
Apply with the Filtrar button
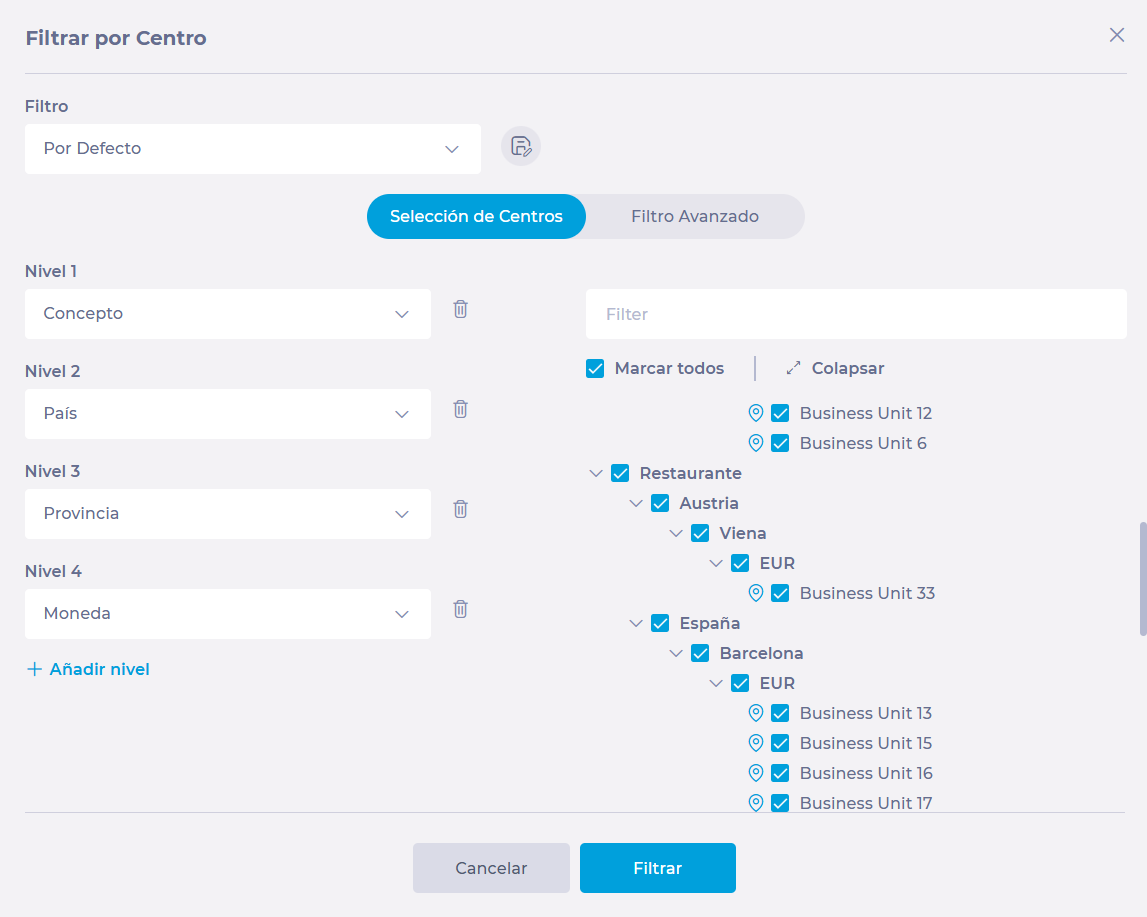(x=658, y=868)
